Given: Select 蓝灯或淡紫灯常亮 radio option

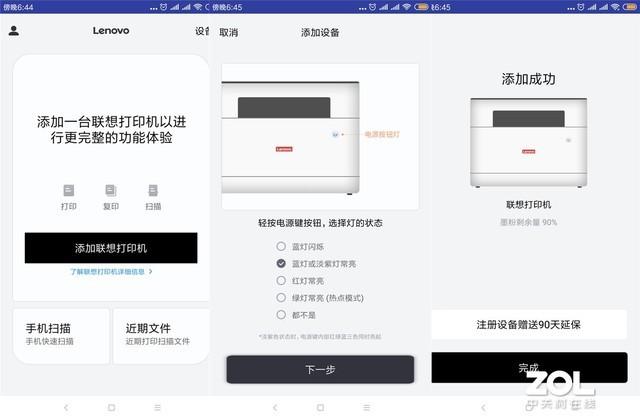Looking at the screenshot, I should pos(281,264).
